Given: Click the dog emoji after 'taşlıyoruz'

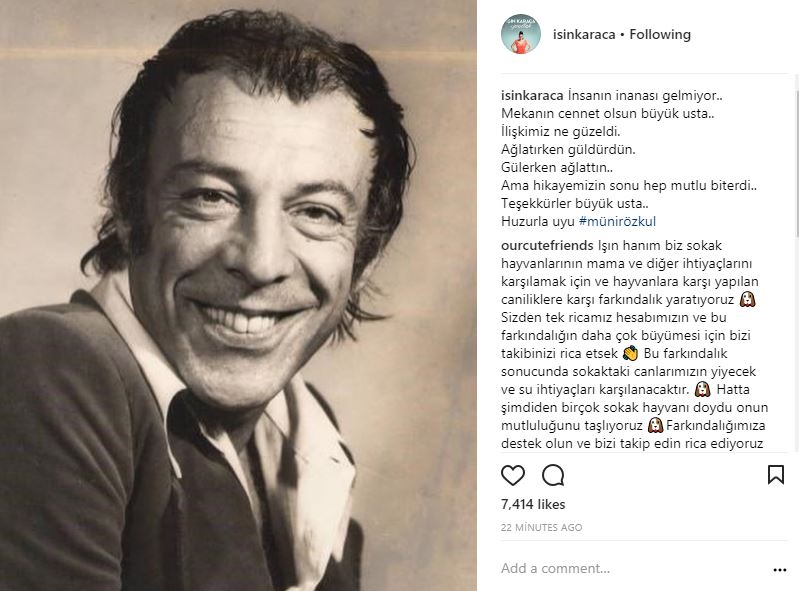Looking at the screenshot, I should (x=655, y=425).
